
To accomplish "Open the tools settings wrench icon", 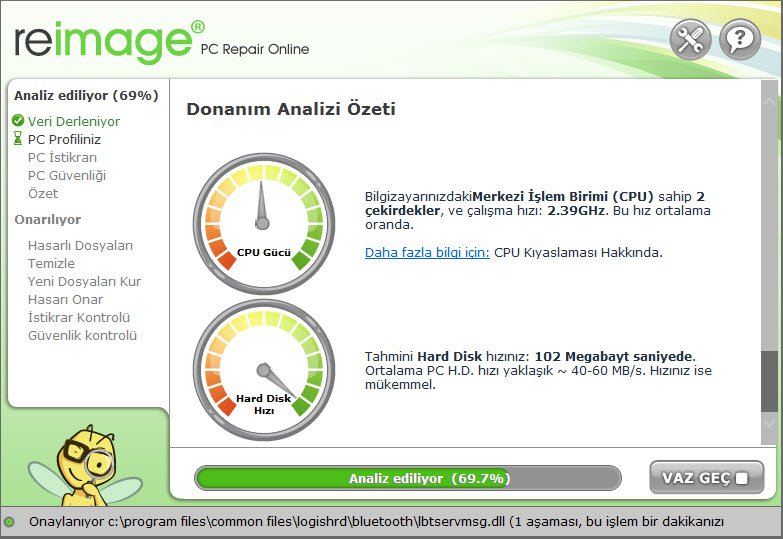I will [690, 39].
